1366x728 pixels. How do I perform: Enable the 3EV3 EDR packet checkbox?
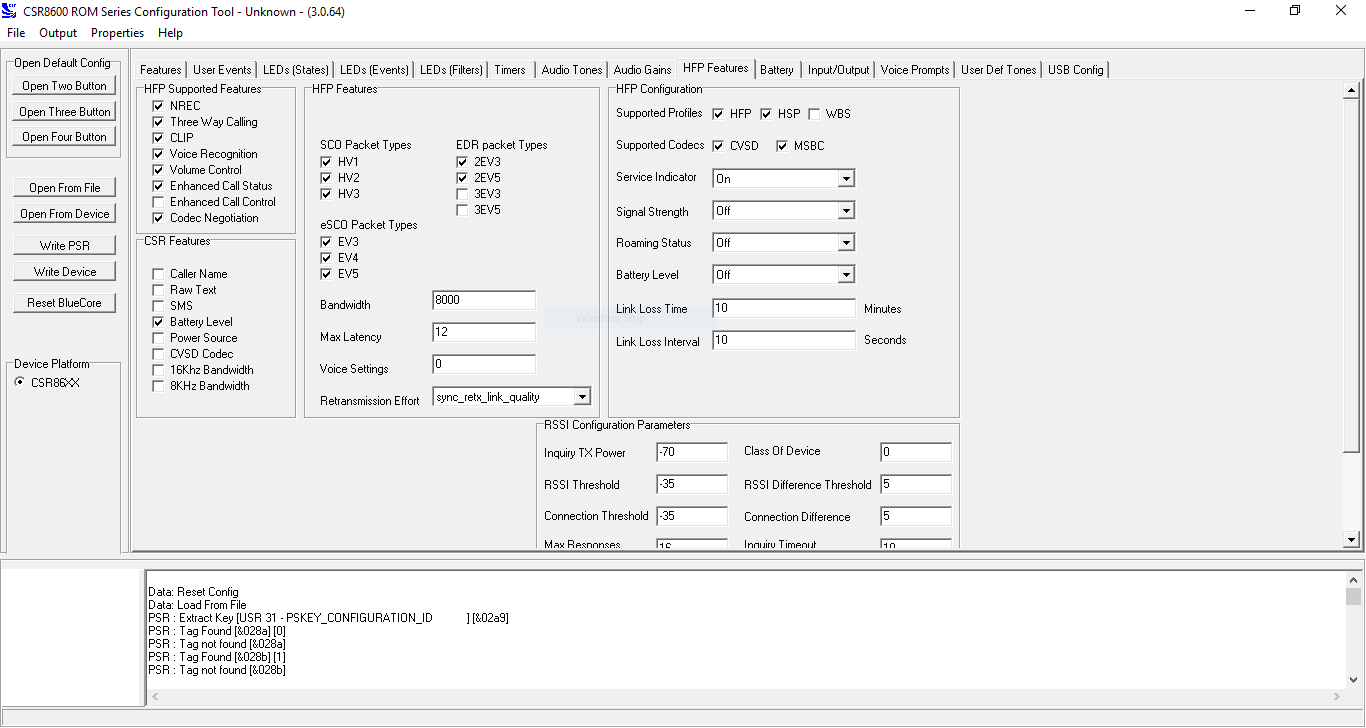click(x=462, y=194)
